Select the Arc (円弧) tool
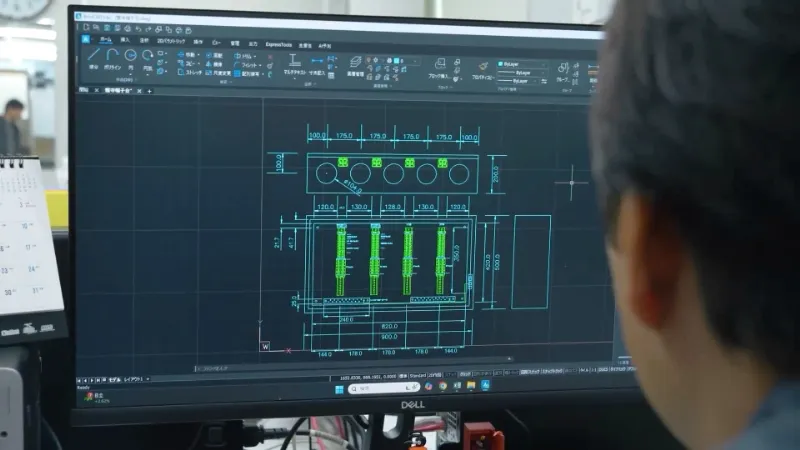This screenshot has height=450, width=800. tap(147, 55)
